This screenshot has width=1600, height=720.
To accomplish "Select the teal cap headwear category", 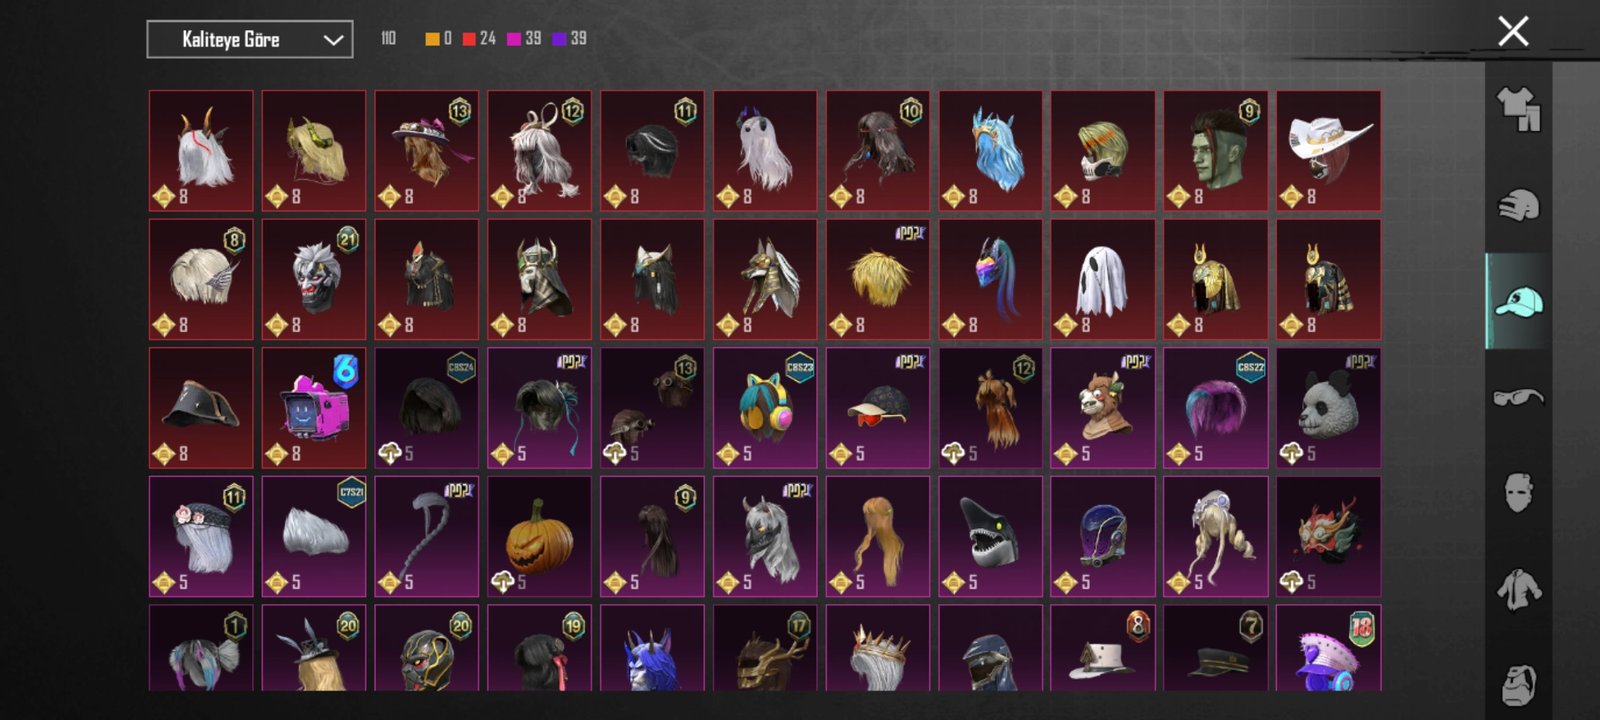I will (1518, 301).
